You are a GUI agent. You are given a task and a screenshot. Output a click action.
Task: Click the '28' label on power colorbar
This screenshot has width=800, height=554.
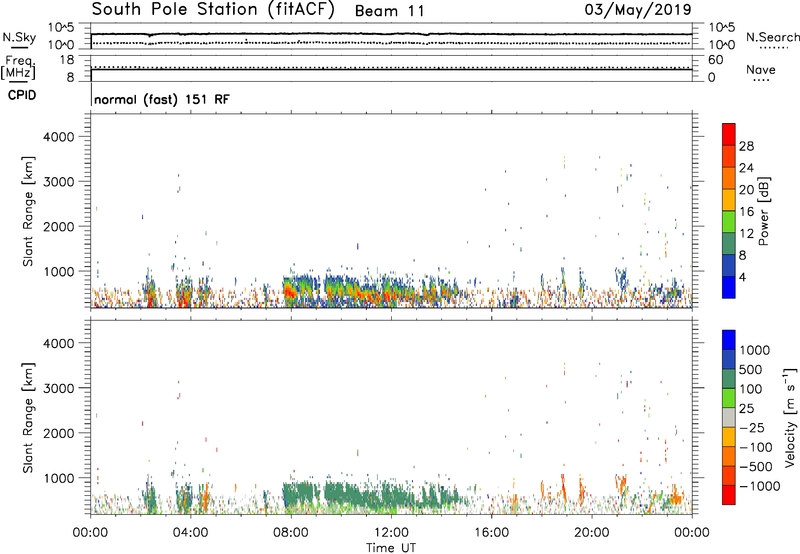click(746, 146)
